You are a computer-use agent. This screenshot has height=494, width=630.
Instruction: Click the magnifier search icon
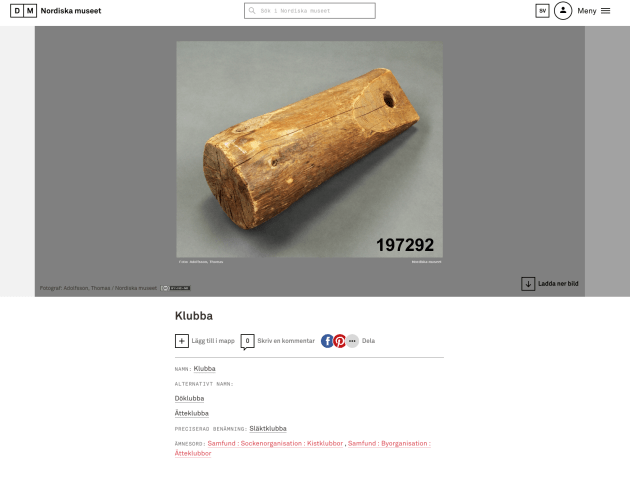(252, 11)
